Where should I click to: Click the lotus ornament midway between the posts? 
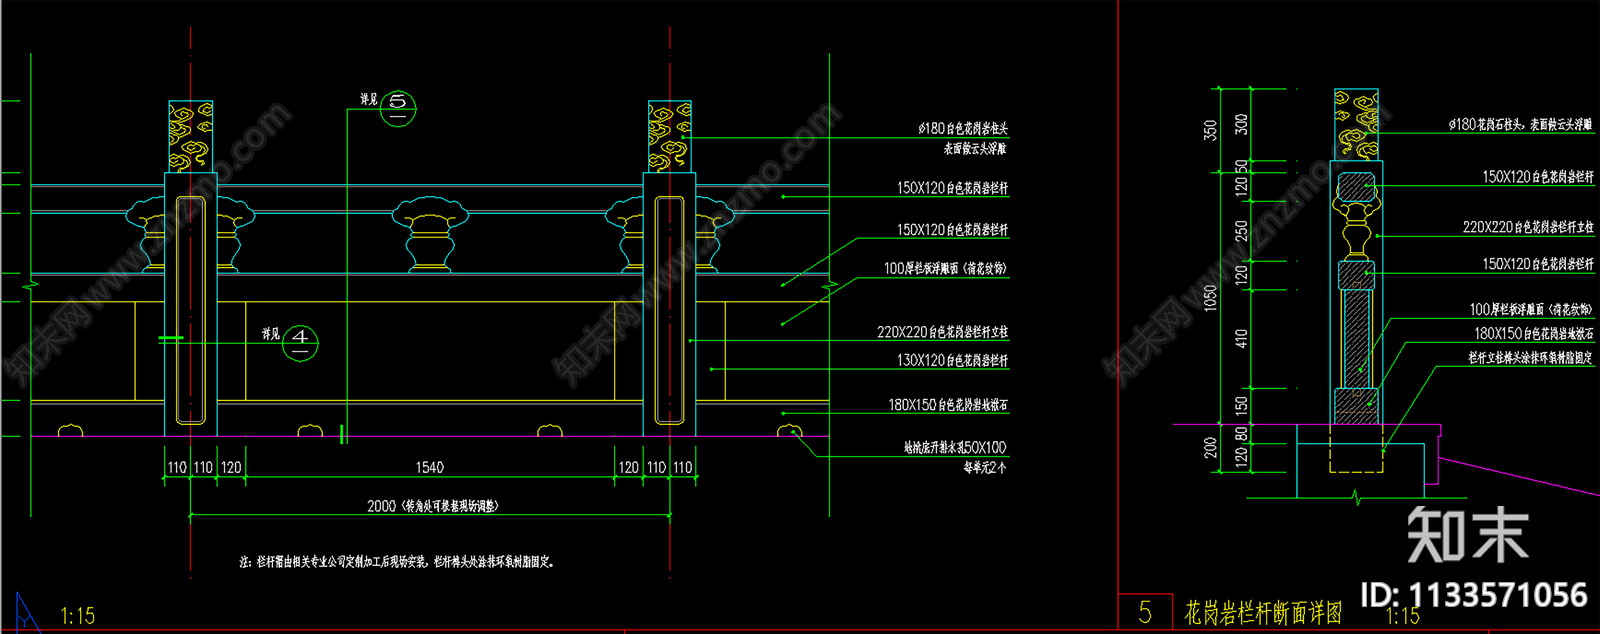(x=428, y=234)
